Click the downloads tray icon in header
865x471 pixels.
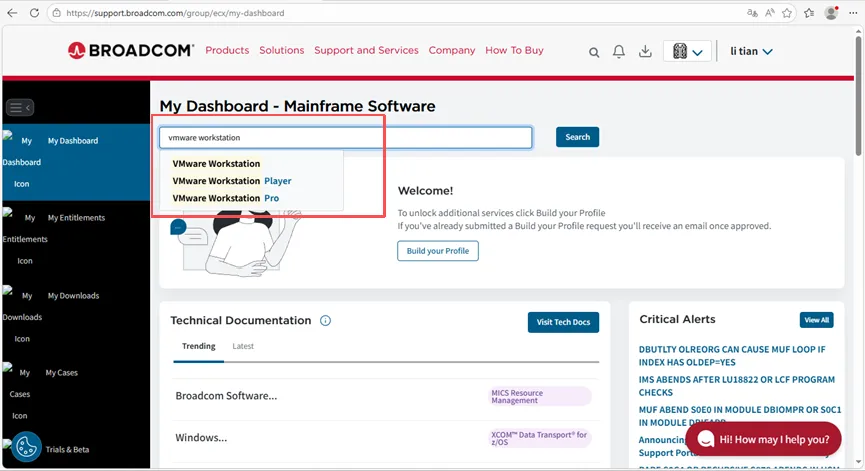coord(645,51)
